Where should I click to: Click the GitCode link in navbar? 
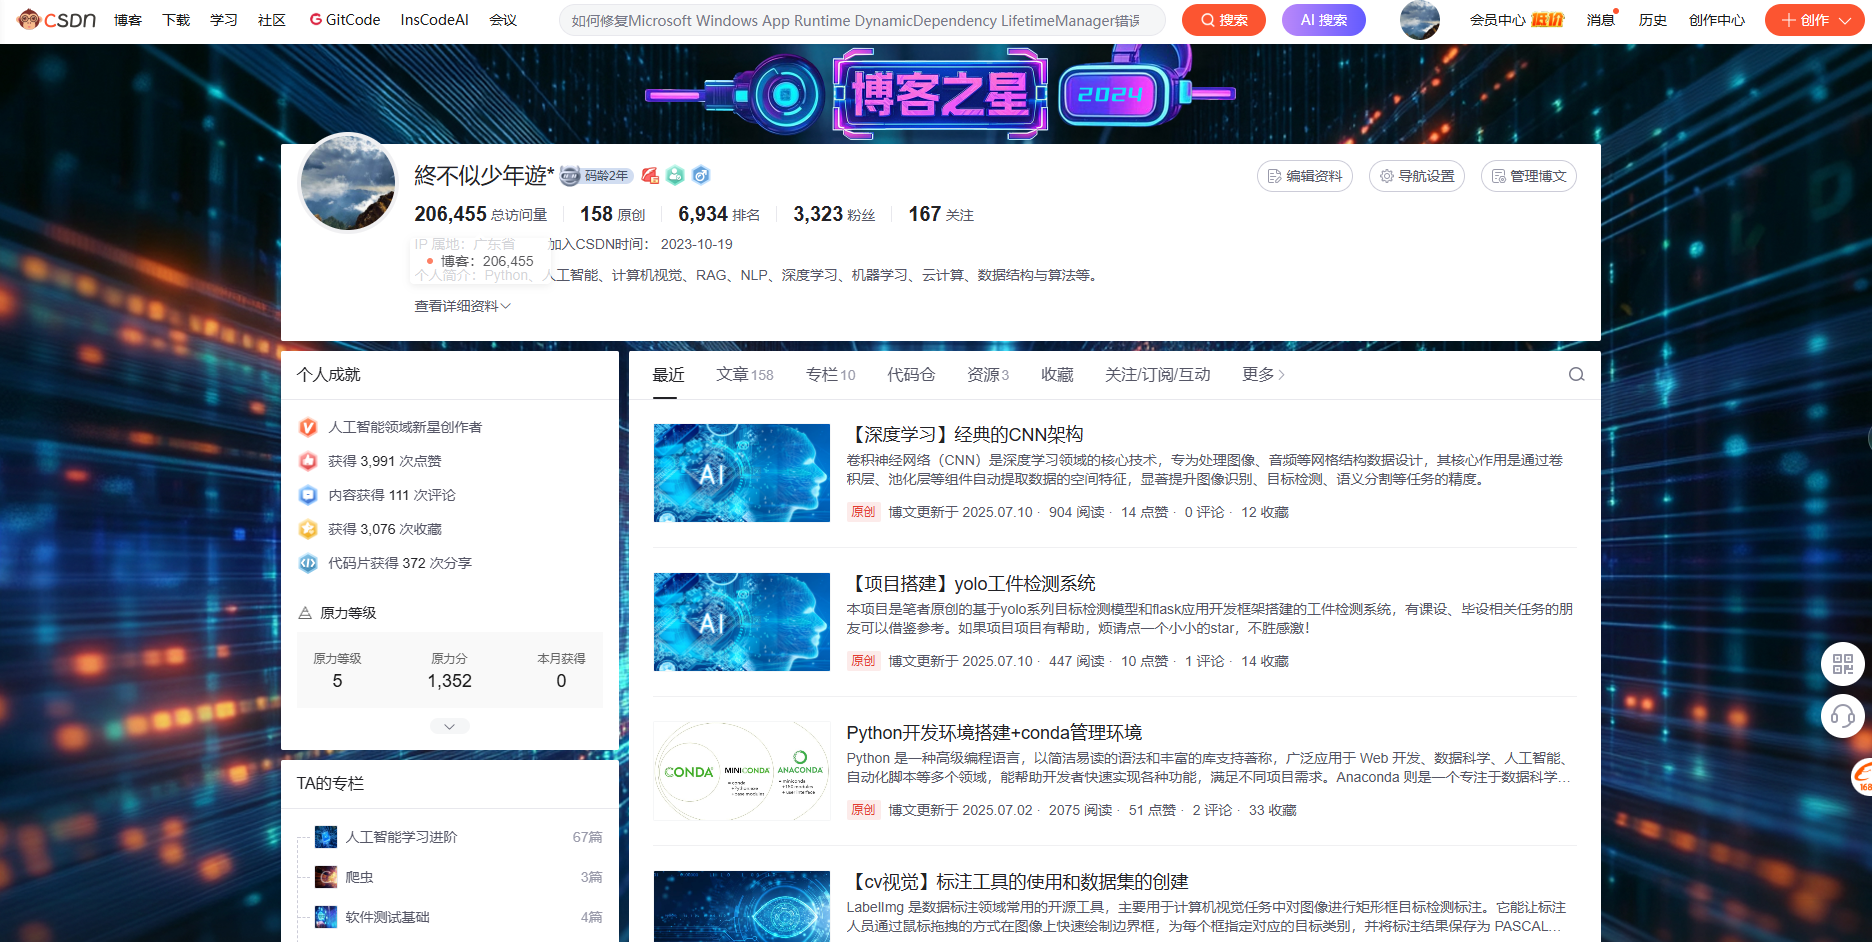point(345,20)
